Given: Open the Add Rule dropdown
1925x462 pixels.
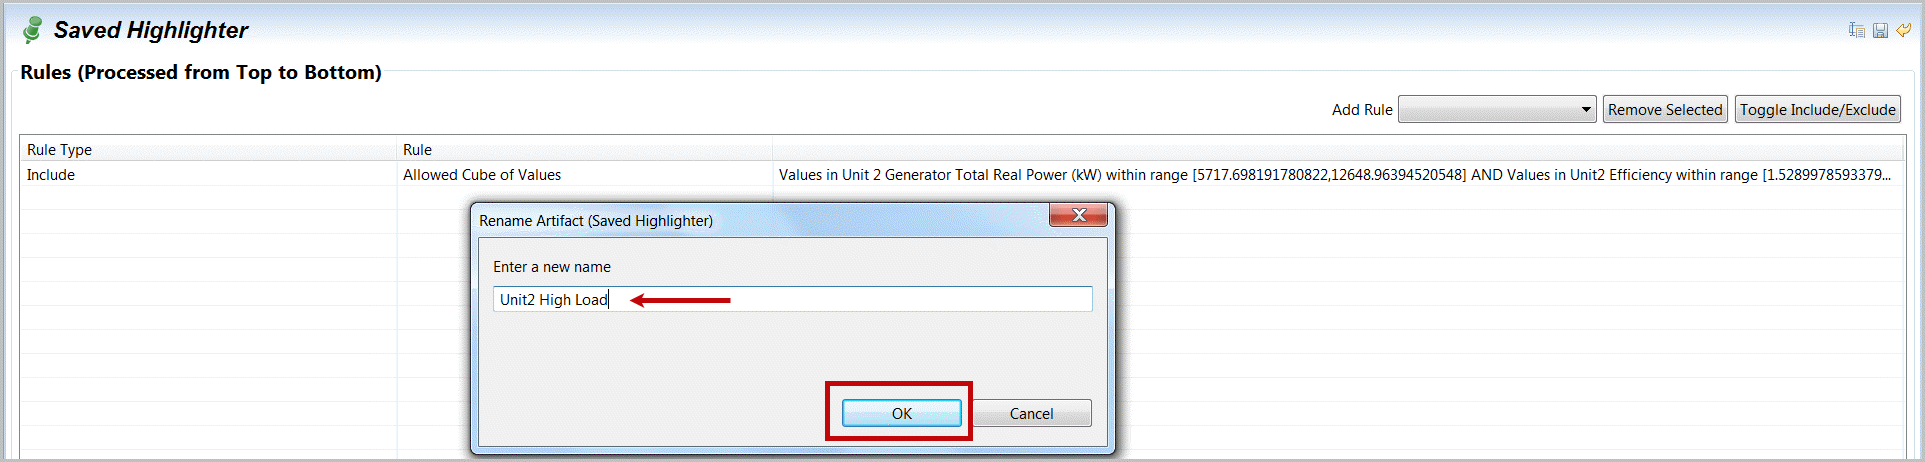Looking at the screenshot, I should tap(1496, 110).
